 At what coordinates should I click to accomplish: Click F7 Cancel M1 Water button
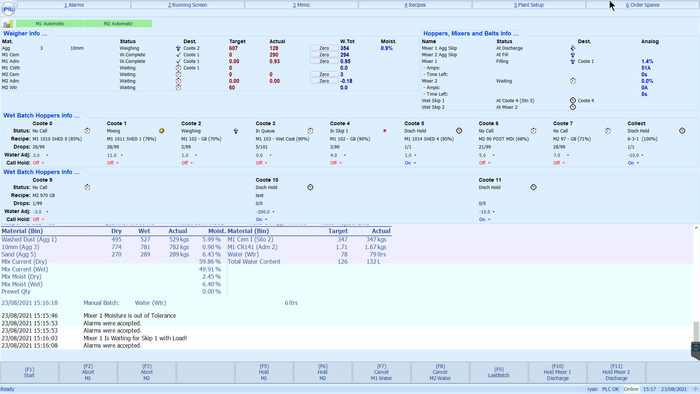point(381,372)
